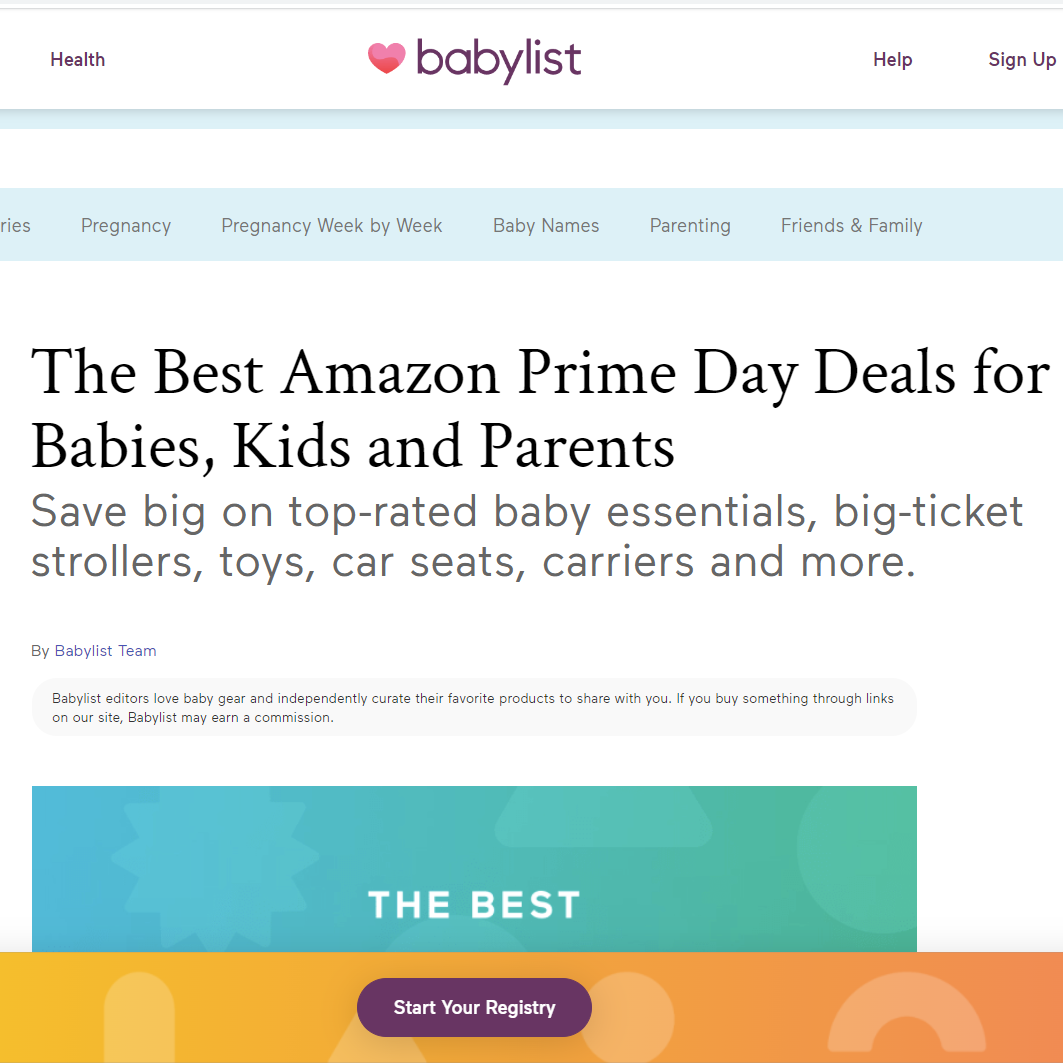1063x1063 pixels.
Task: Click the babylist wordmark text
Action: 498,60
